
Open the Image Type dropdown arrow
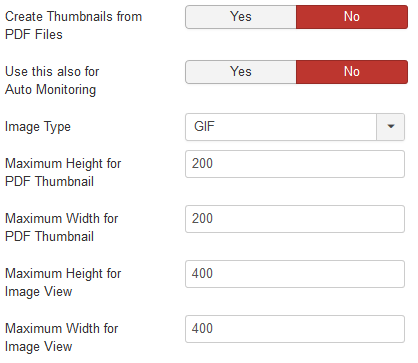click(x=391, y=127)
